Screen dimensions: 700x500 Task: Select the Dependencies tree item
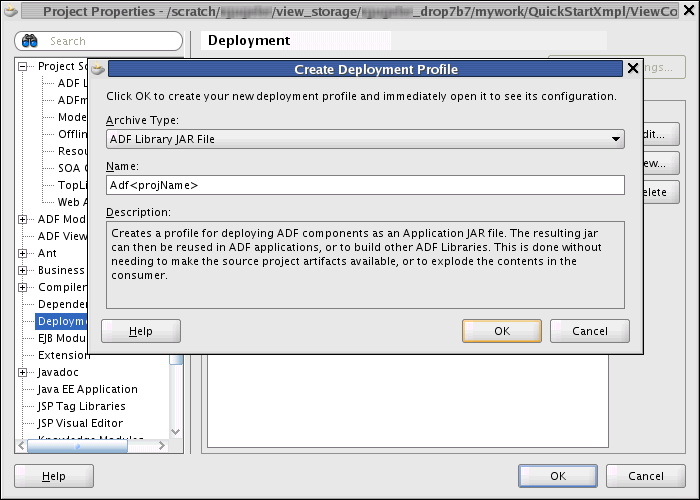tap(62, 304)
